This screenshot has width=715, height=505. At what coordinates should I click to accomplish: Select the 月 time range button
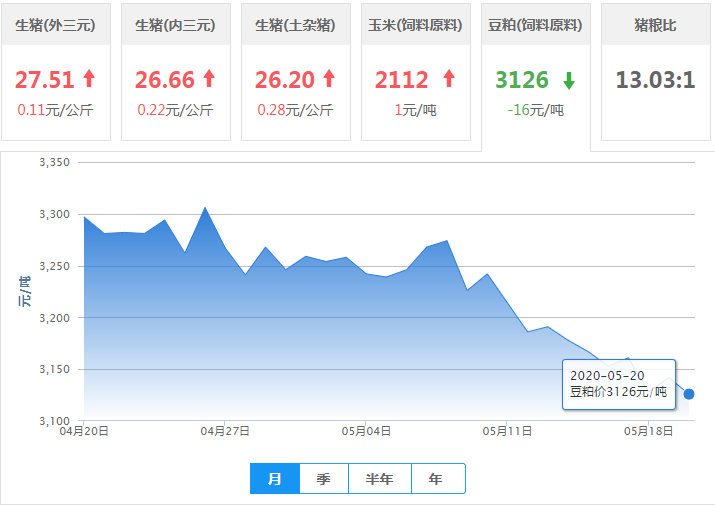(x=276, y=479)
